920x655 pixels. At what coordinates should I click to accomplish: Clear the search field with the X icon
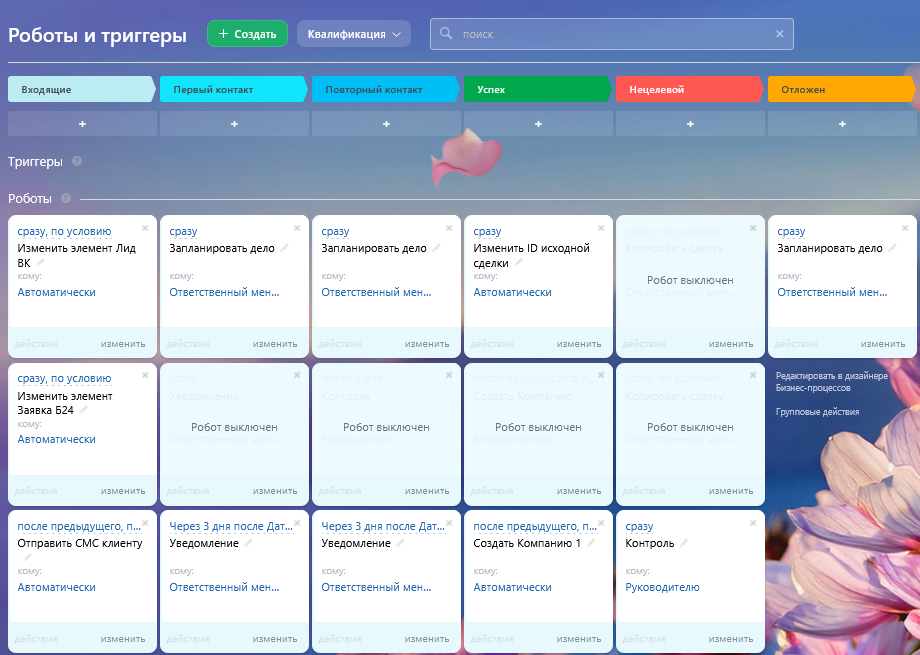point(779,34)
